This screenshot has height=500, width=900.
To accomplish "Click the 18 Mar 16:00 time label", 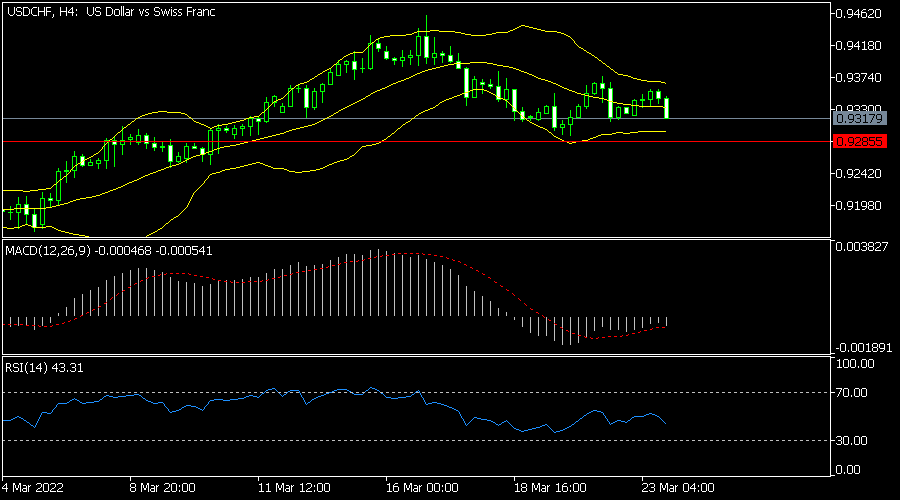I will [550, 488].
